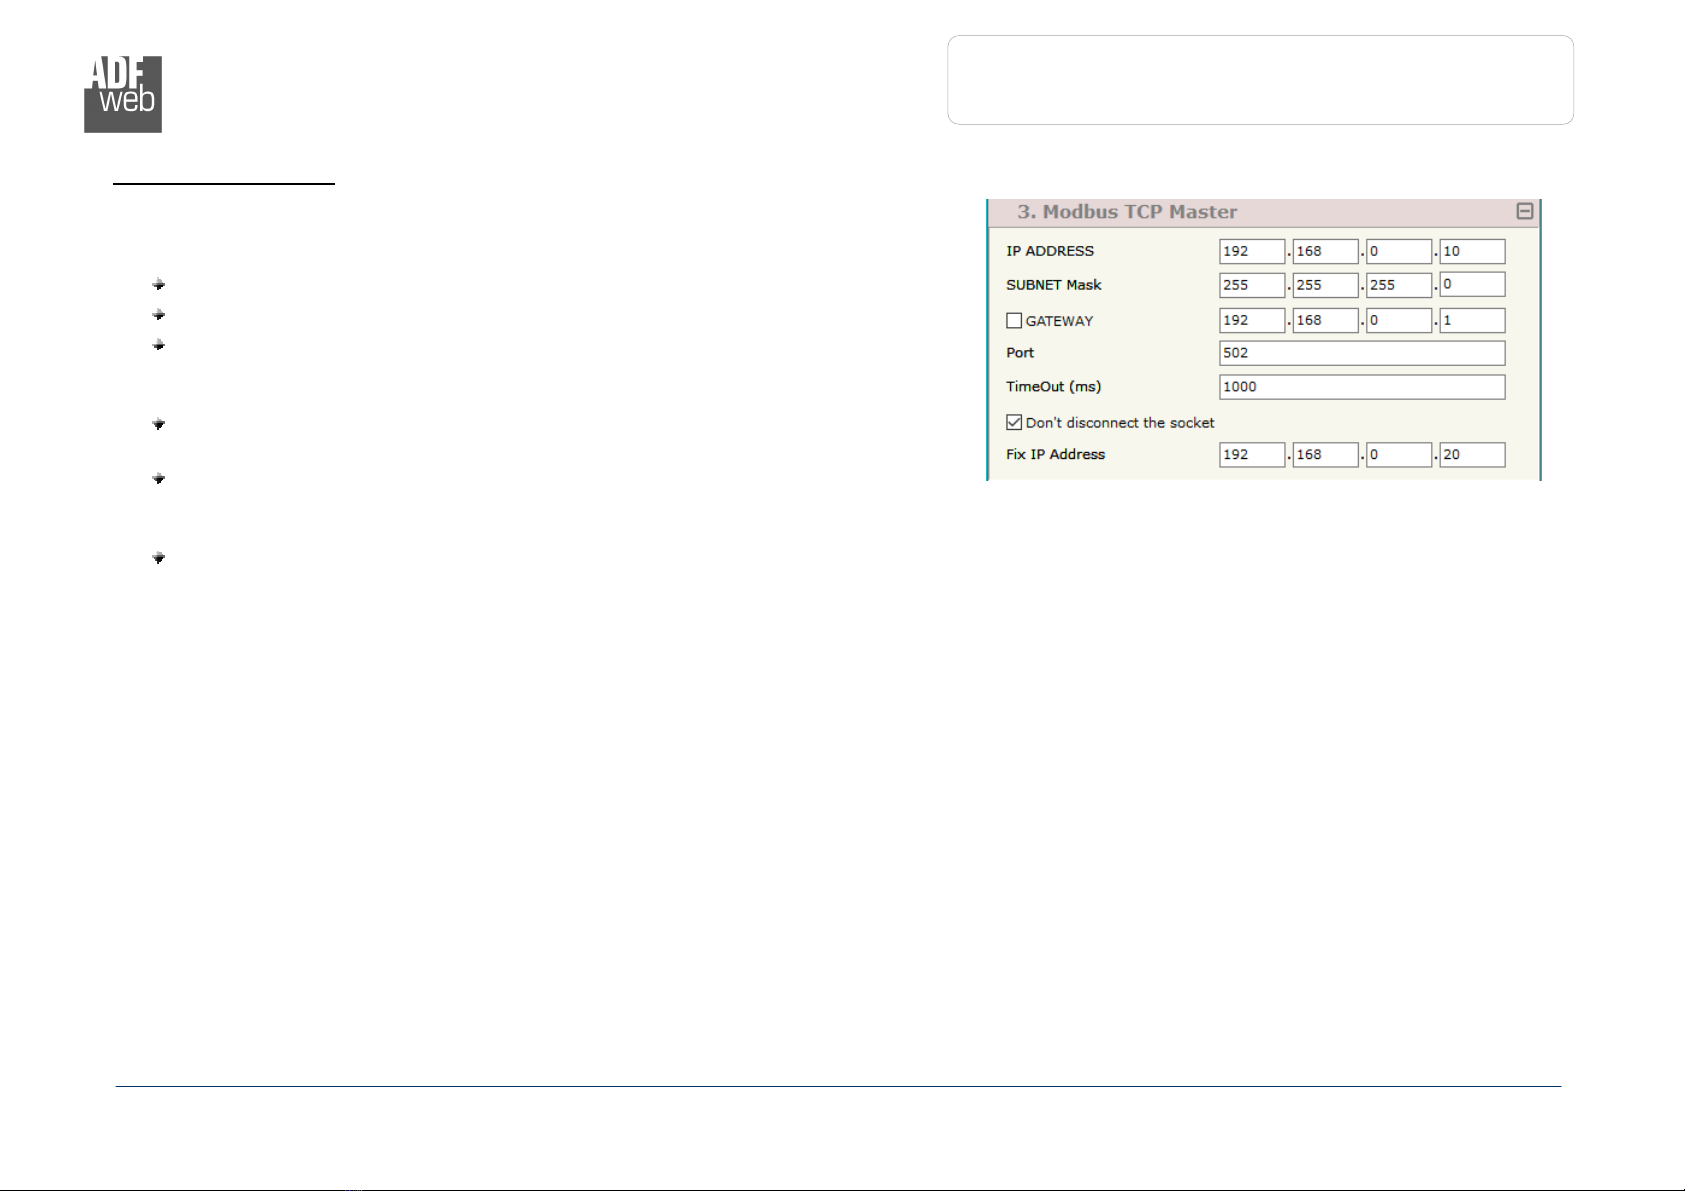Click the 'TimeOut (ms)' label
Screen dimensions: 1685x1191
(x=1053, y=387)
